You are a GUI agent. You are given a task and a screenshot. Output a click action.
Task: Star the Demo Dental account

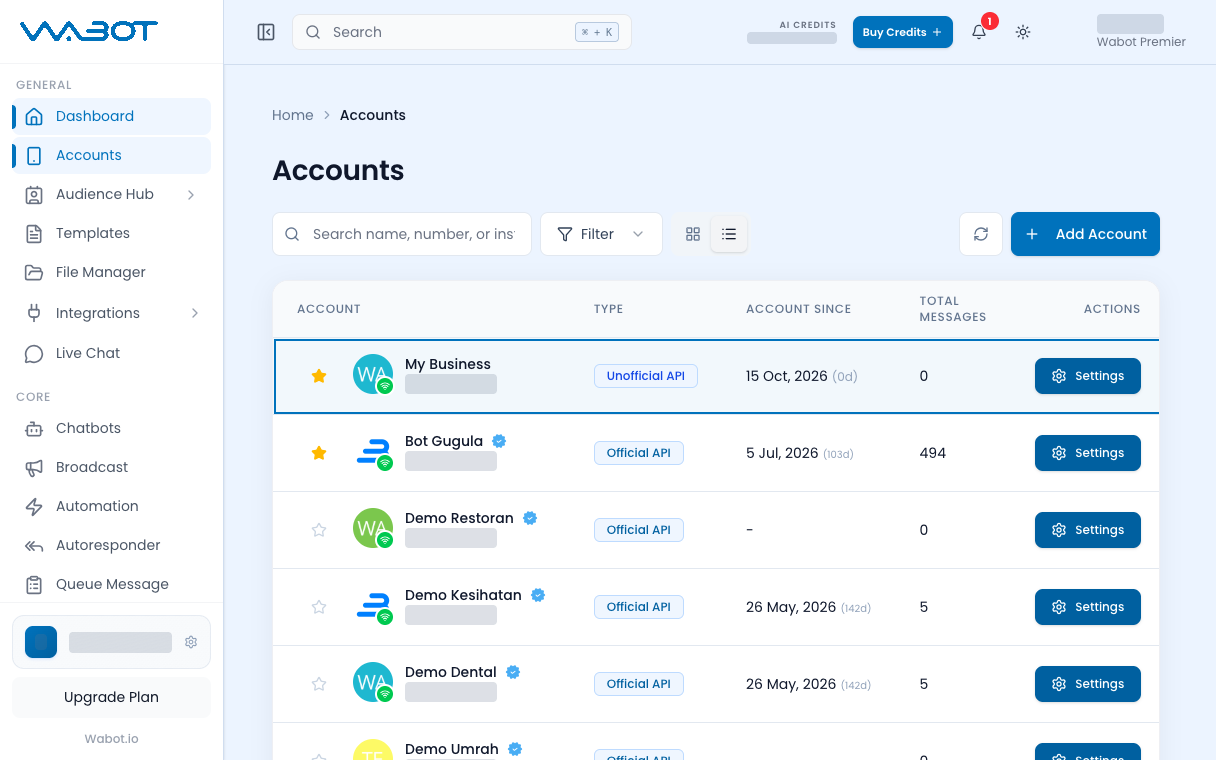tap(319, 684)
